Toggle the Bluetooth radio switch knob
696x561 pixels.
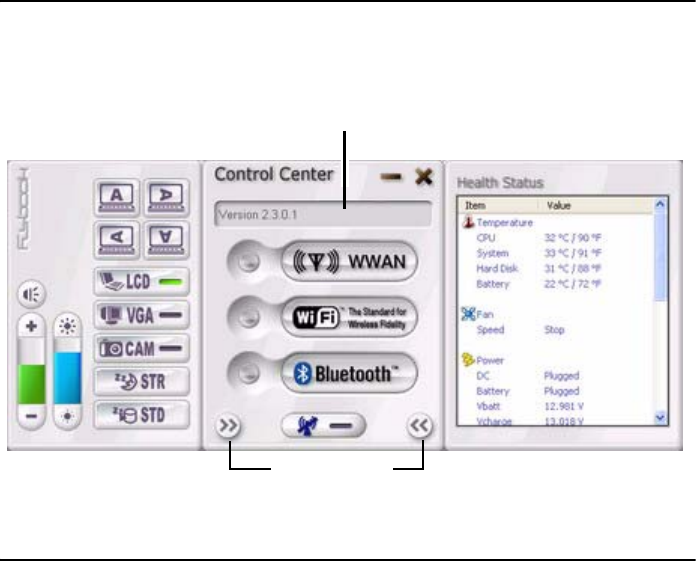249,373
